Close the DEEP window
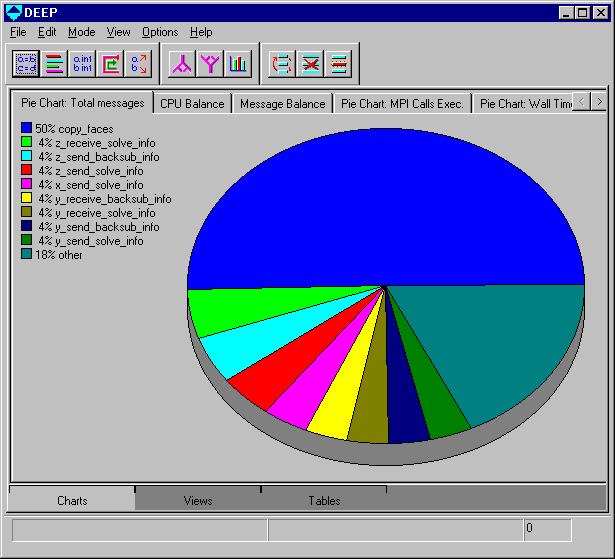This screenshot has width=615, height=559. (x=601, y=13)
